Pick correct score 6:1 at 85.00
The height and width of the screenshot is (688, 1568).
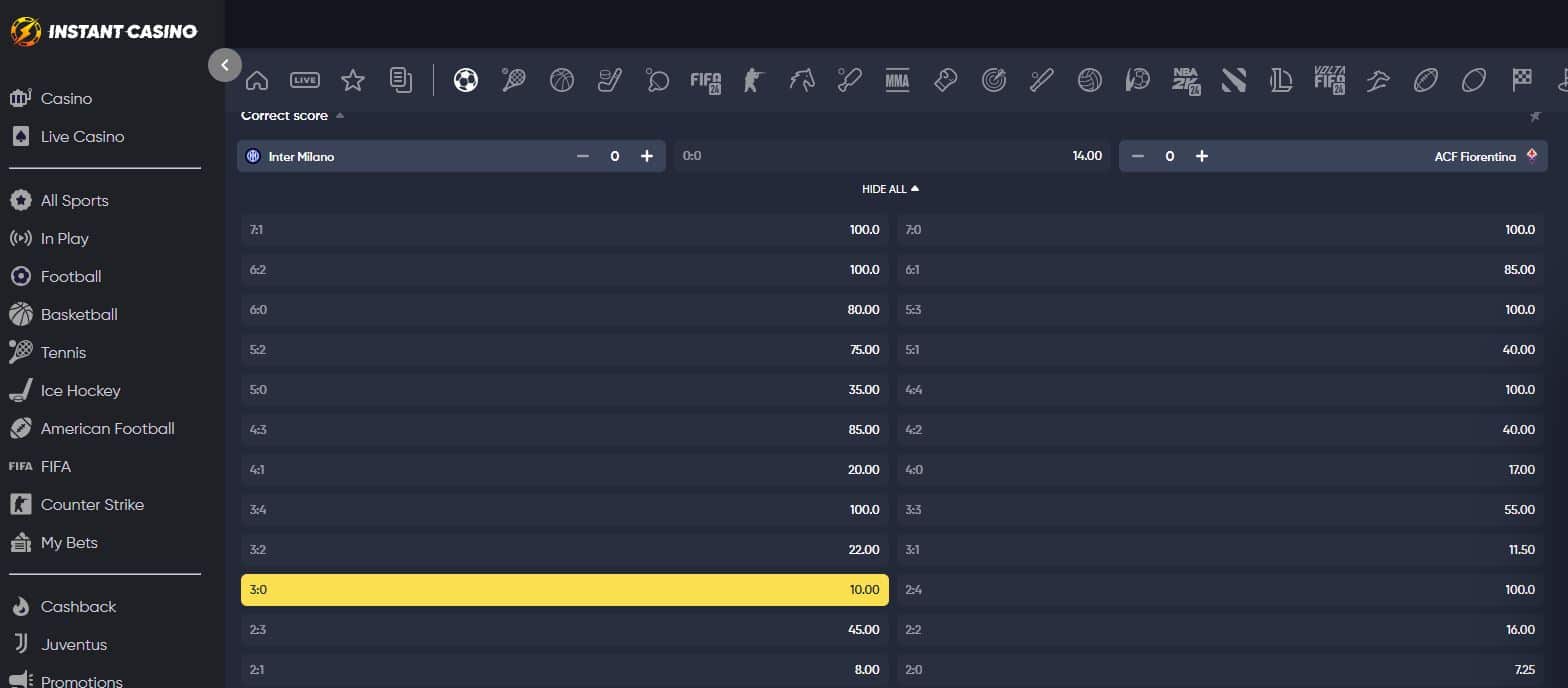[x=1220, y=270]
